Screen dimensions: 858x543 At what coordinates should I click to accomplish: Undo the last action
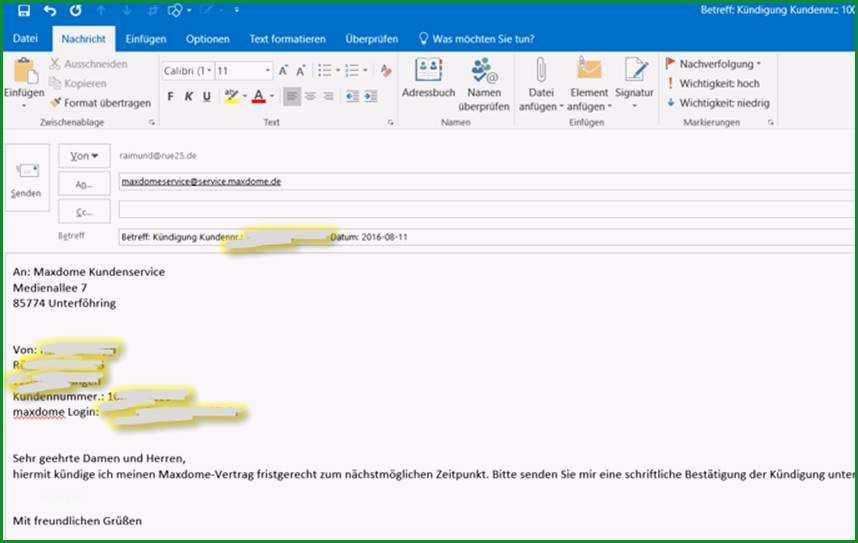(x=50, y=10)
